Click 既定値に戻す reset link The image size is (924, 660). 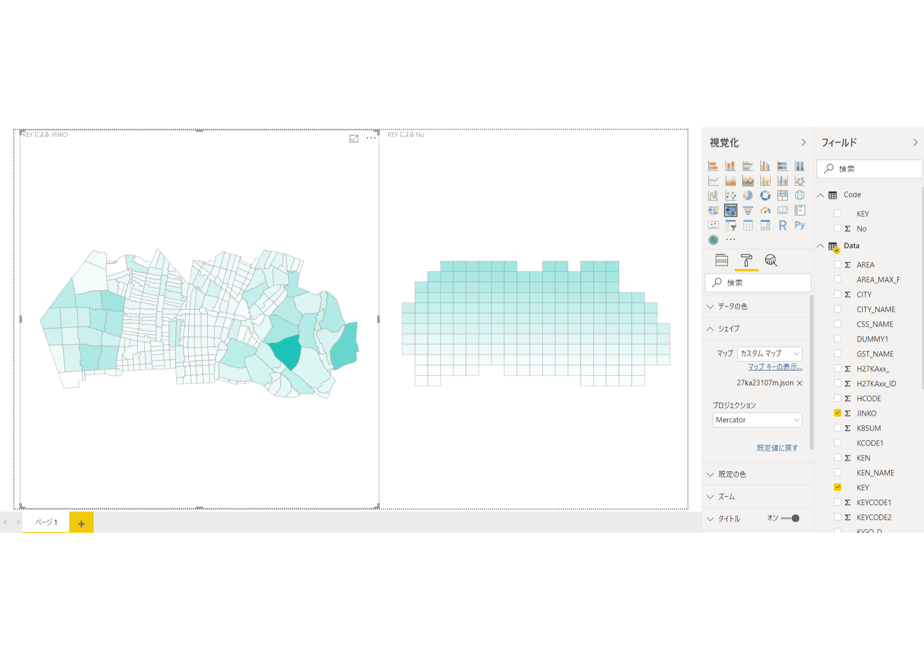777,448
